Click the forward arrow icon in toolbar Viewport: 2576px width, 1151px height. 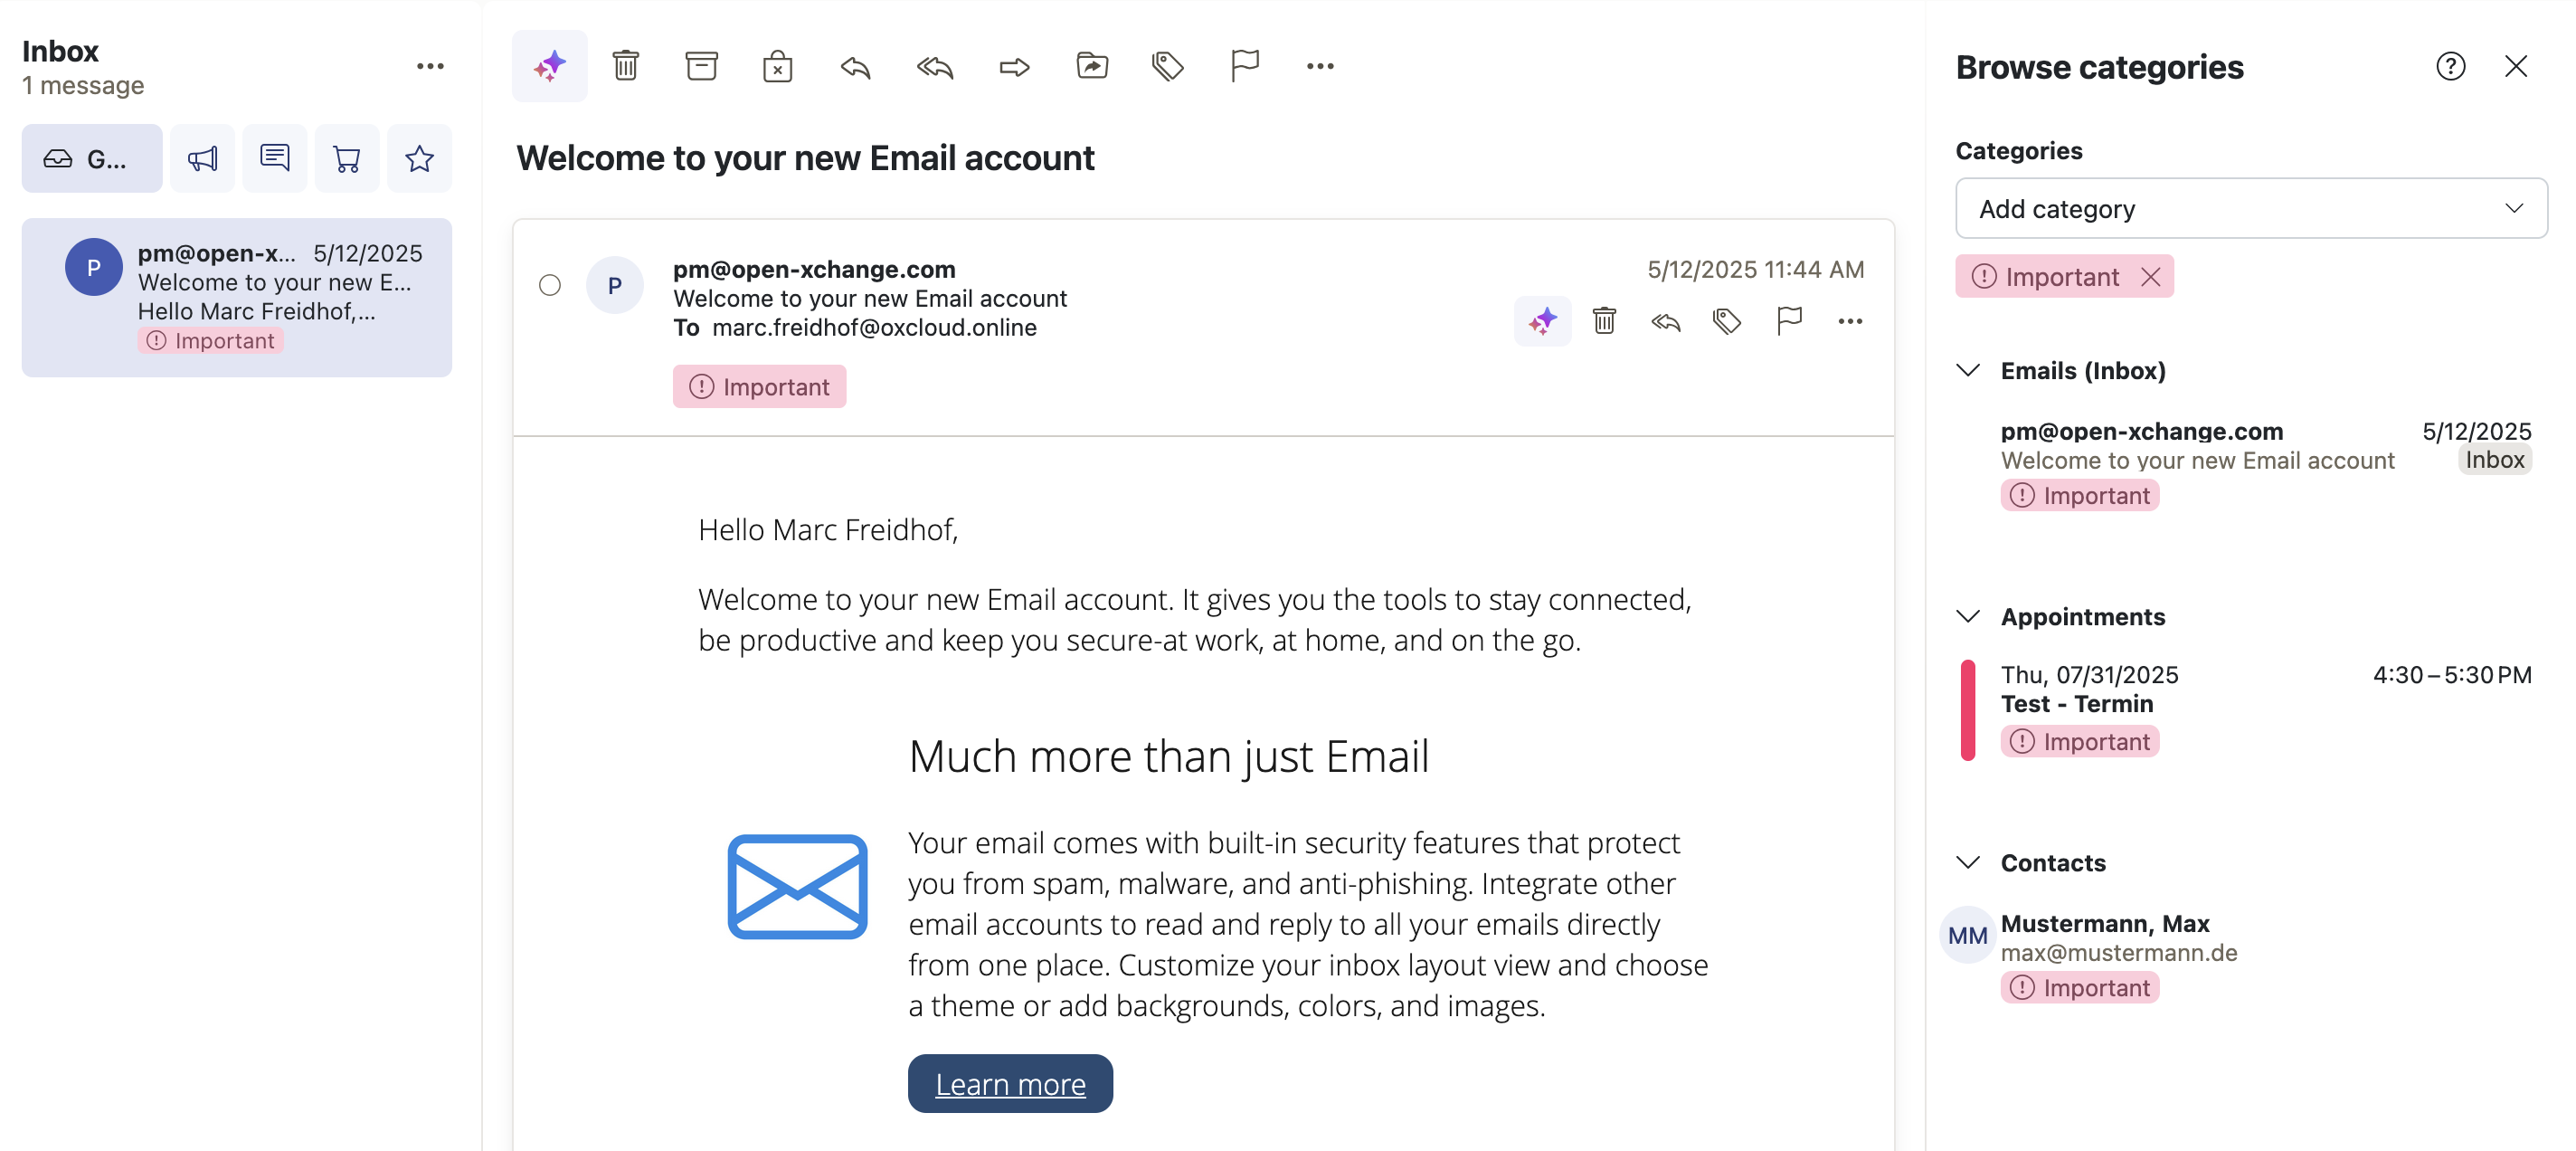point(1013,67)
